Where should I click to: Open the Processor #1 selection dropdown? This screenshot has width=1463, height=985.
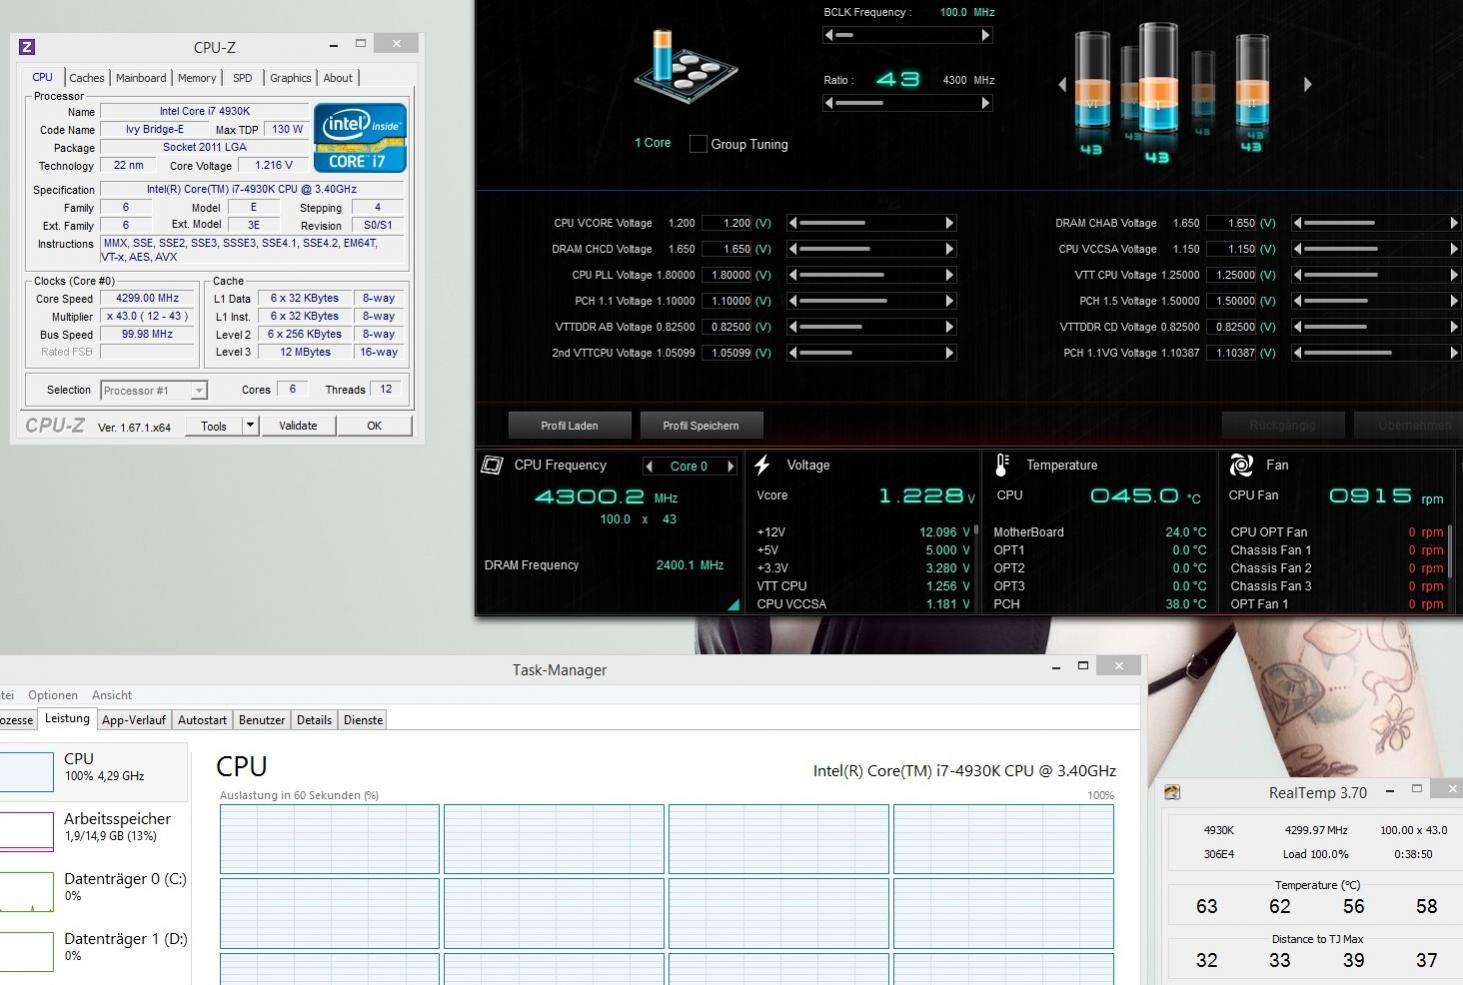pos(153,390)
